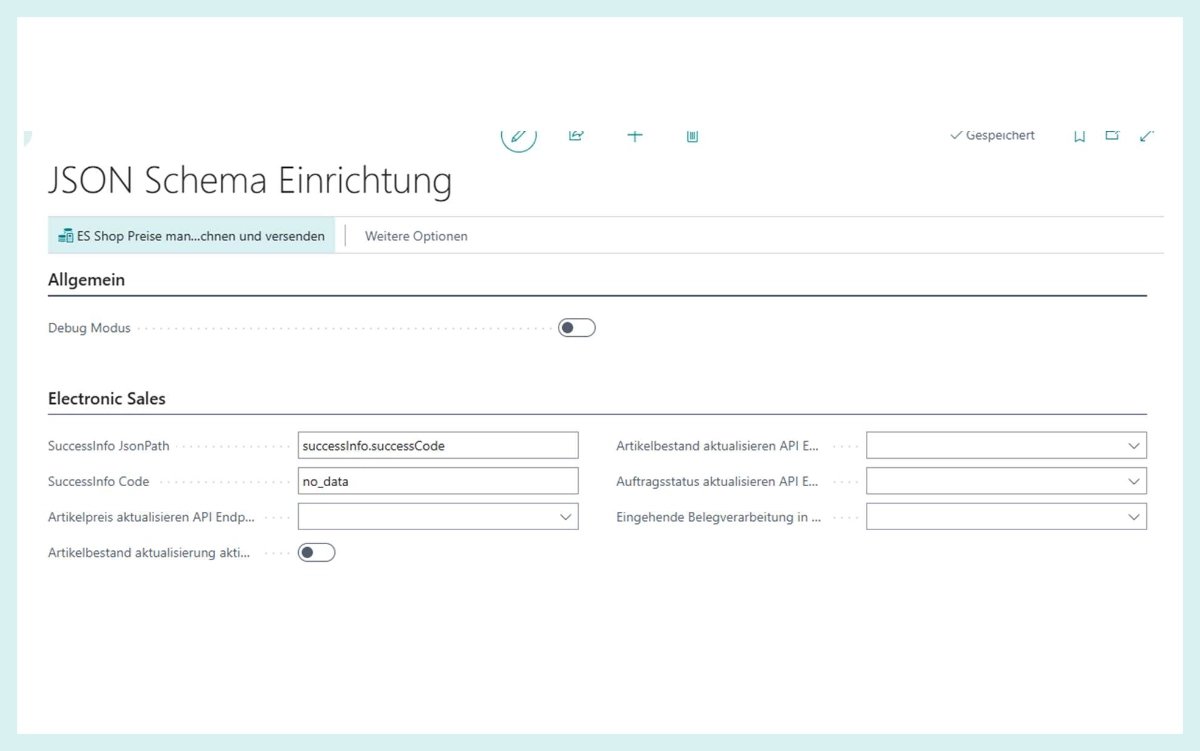Enable the Debug Modus toggle

576,328
